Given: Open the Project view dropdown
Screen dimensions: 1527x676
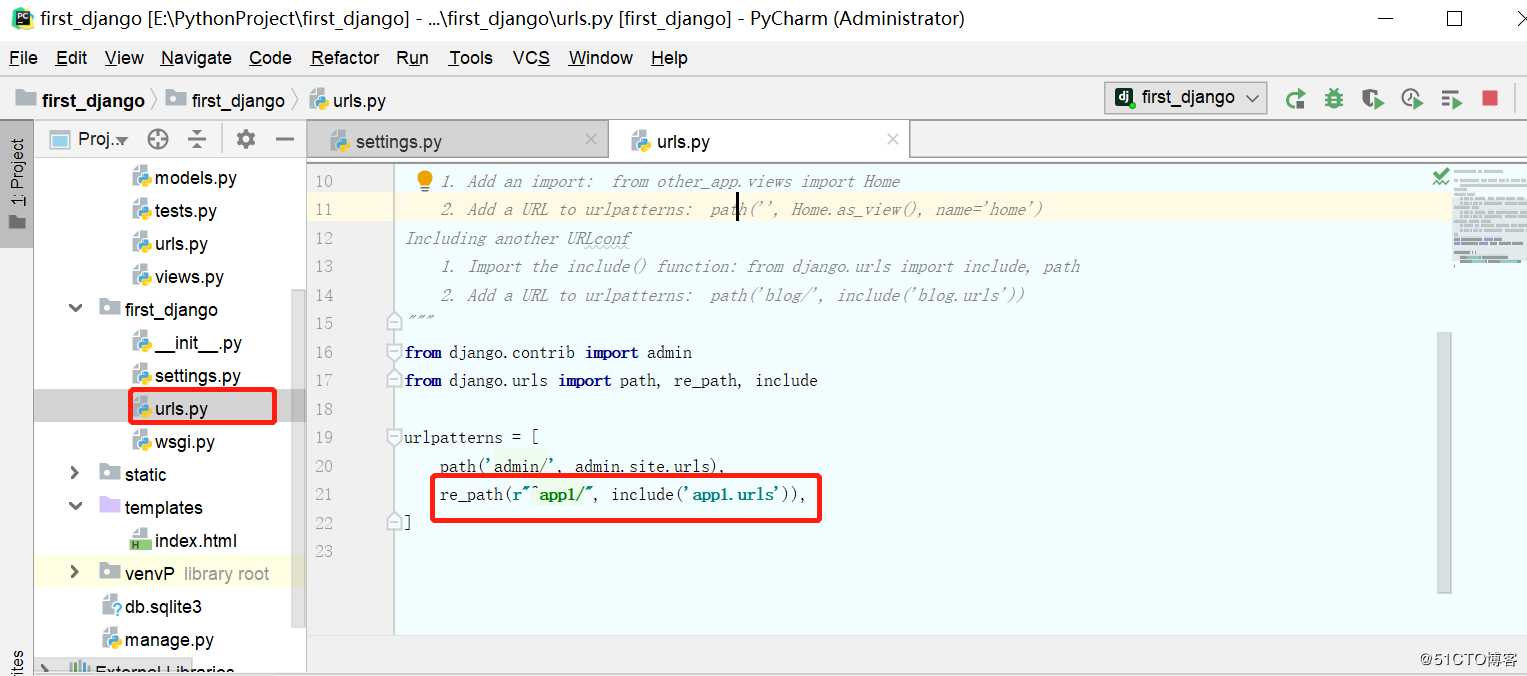Looking at the screenshot, I should tap(90, 139).
